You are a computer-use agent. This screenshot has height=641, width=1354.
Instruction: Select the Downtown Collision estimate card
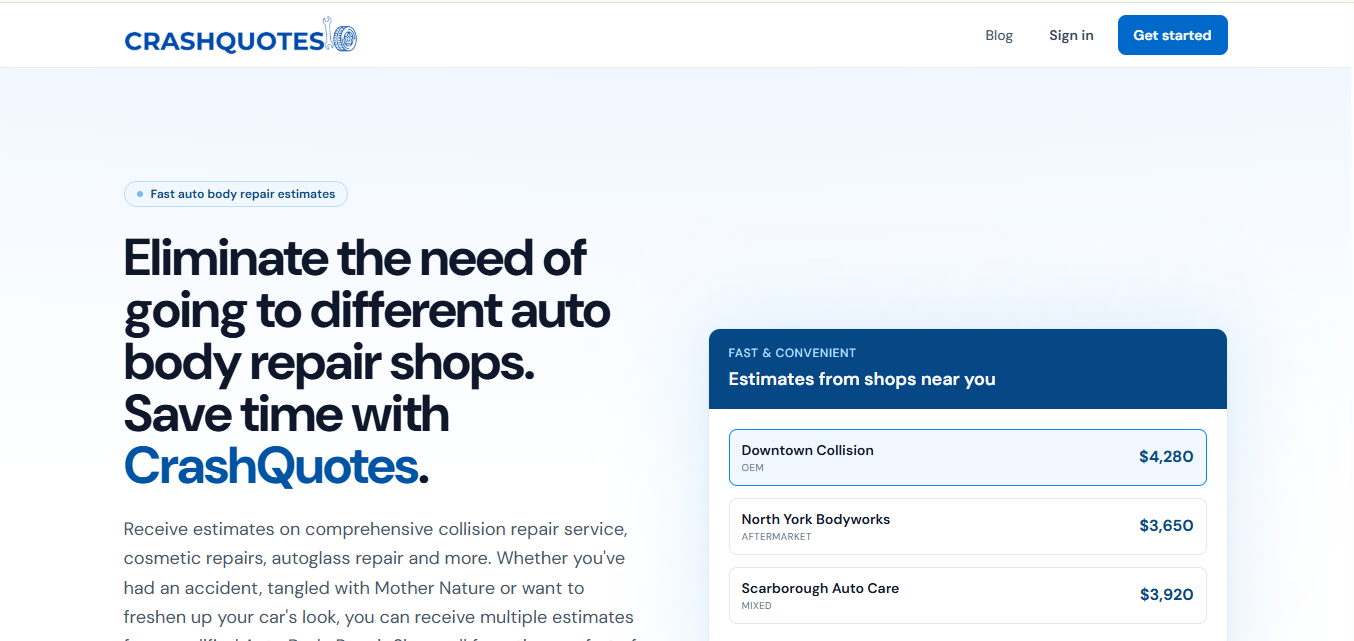tap(967, 457)
